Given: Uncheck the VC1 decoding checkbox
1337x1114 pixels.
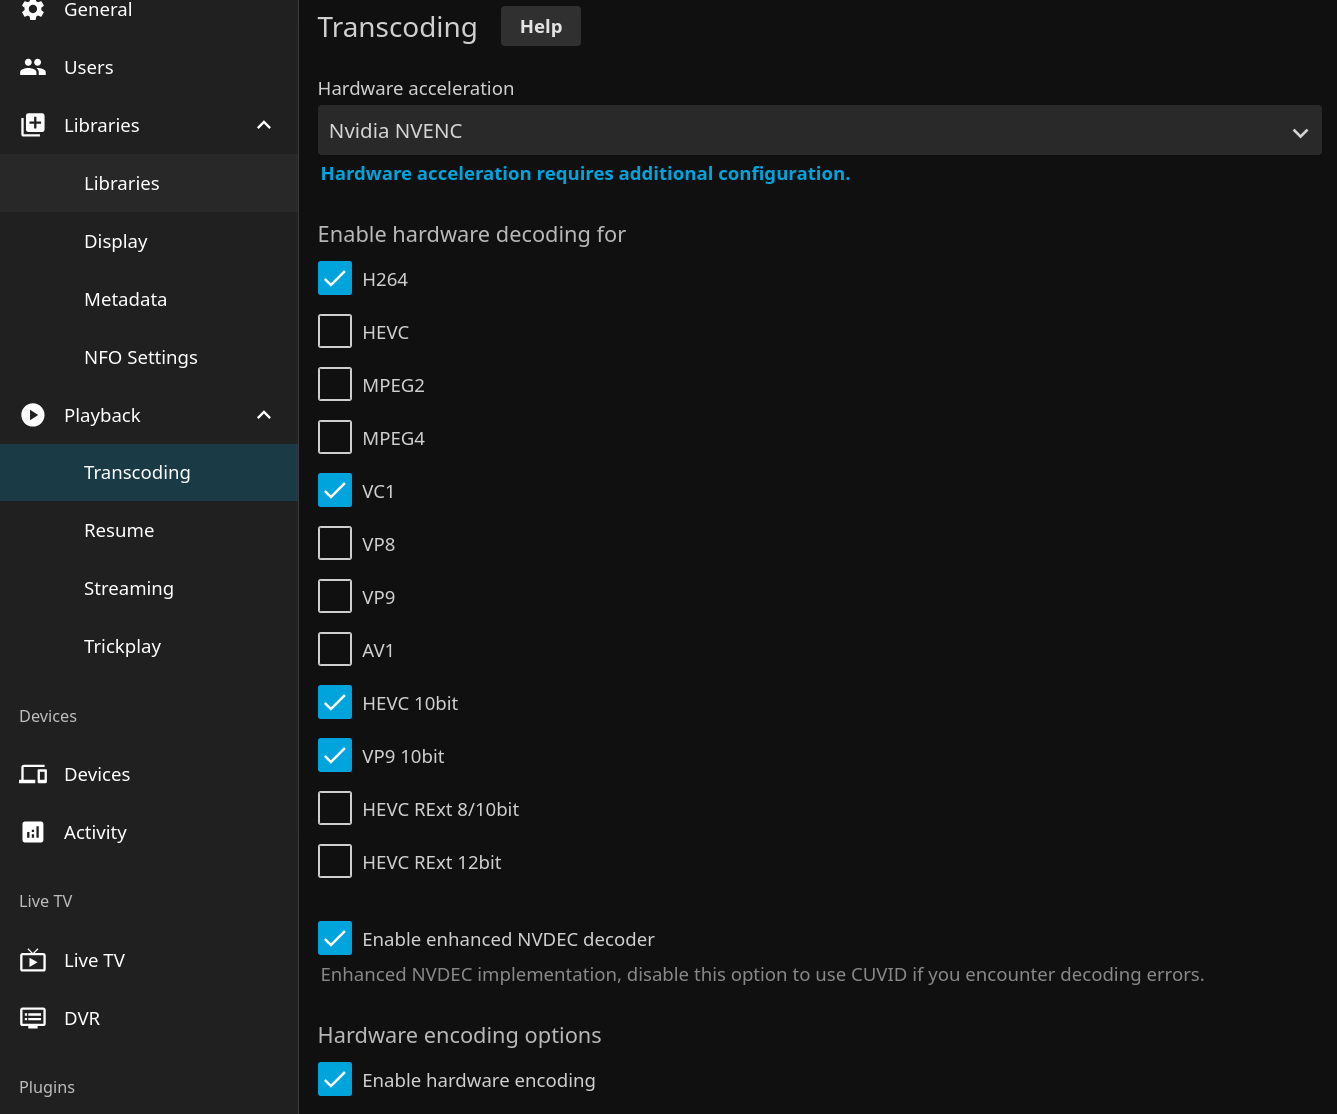Looking at the screenshot, I should pos(335,490).
